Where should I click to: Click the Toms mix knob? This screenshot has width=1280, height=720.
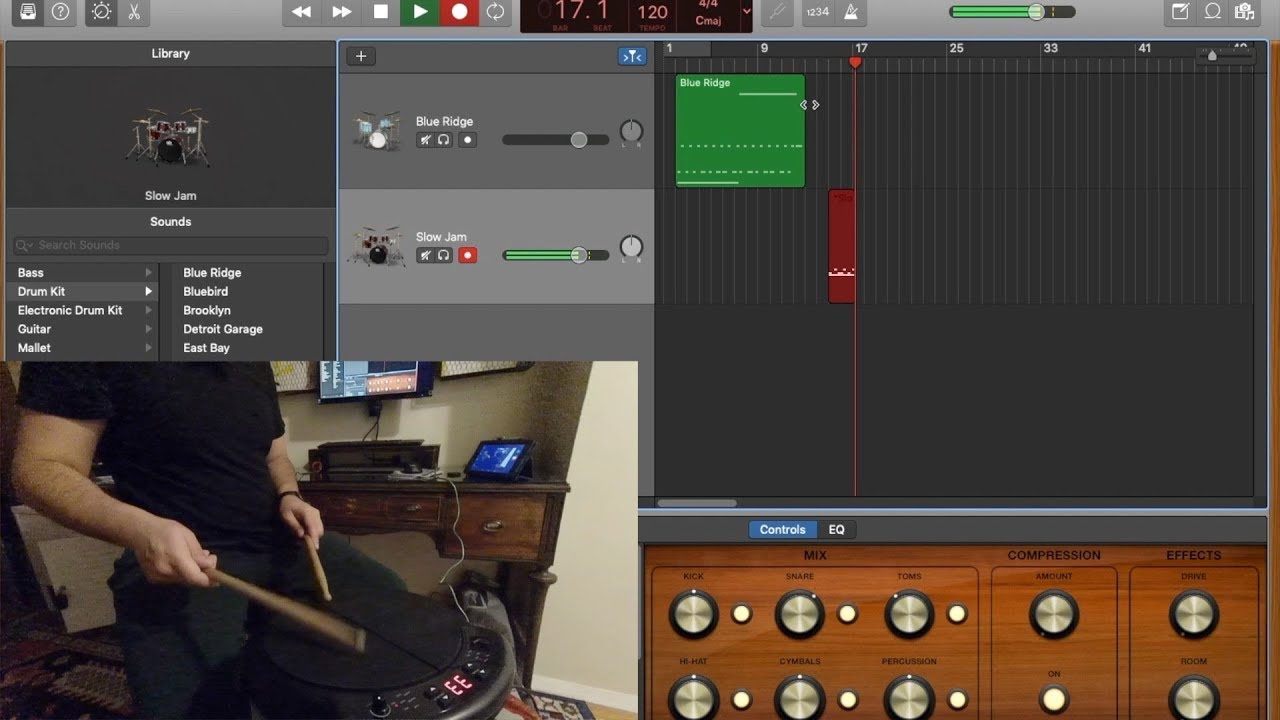909,613
